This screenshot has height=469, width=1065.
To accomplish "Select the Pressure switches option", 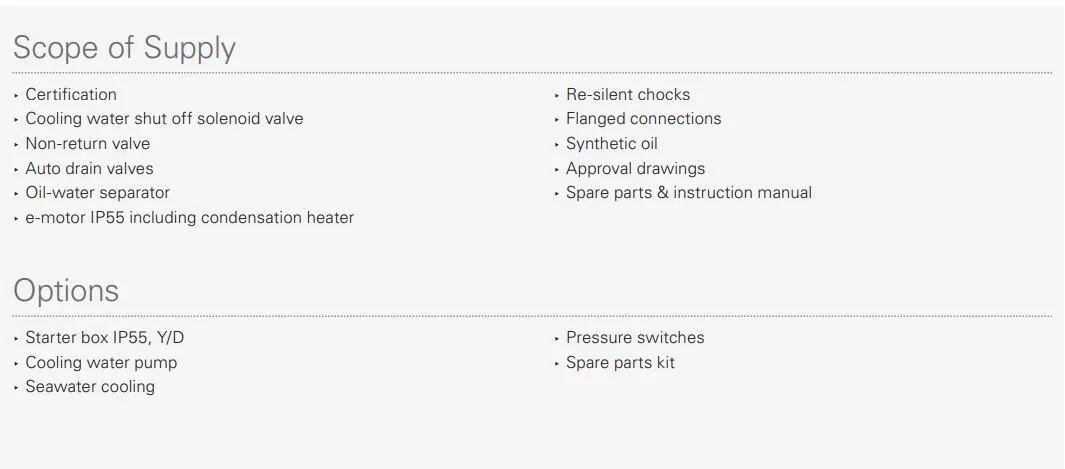I will (x=635, y=337).
